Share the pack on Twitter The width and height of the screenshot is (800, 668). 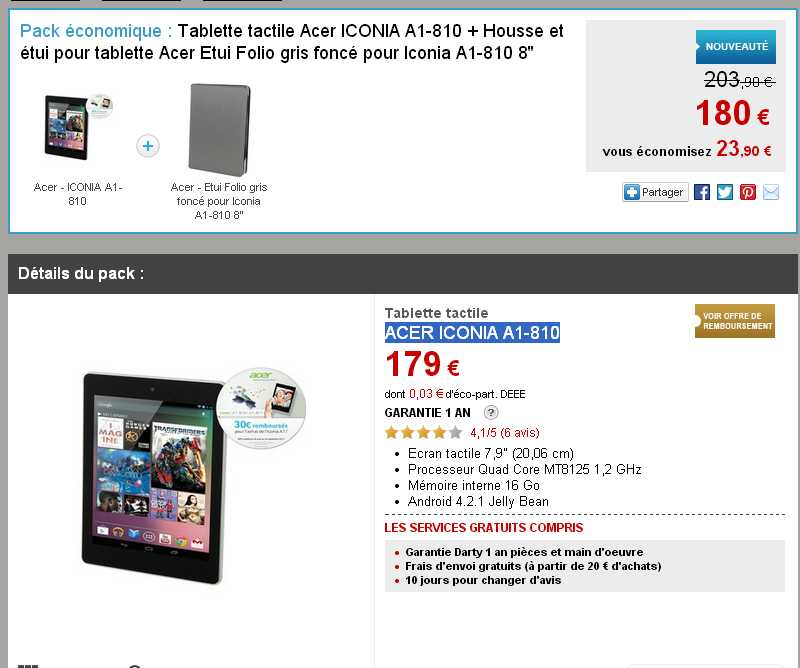pos(724,192)
